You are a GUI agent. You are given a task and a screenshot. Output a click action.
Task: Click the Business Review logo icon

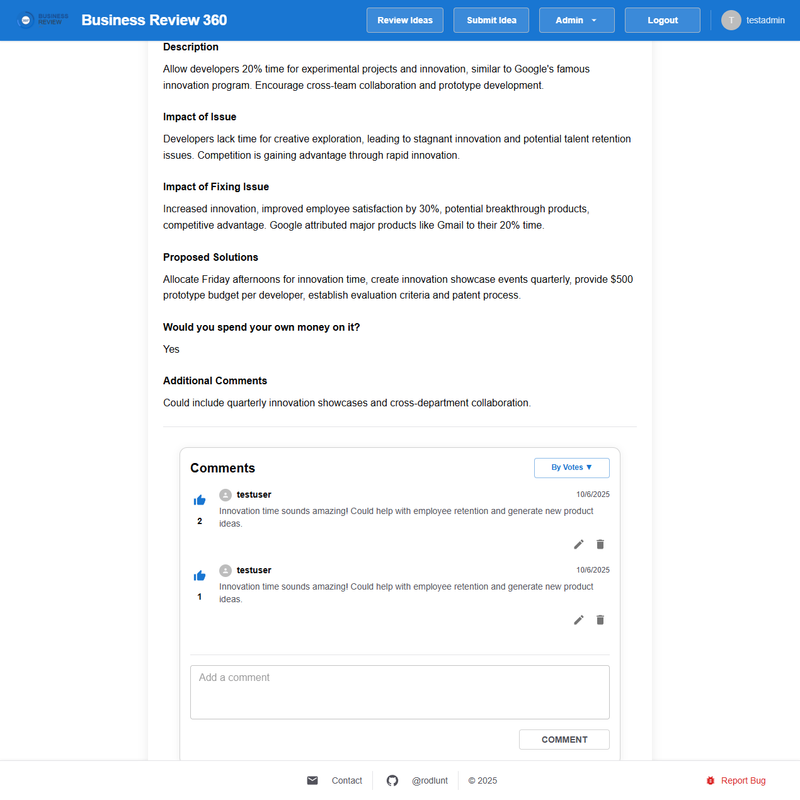27,20
